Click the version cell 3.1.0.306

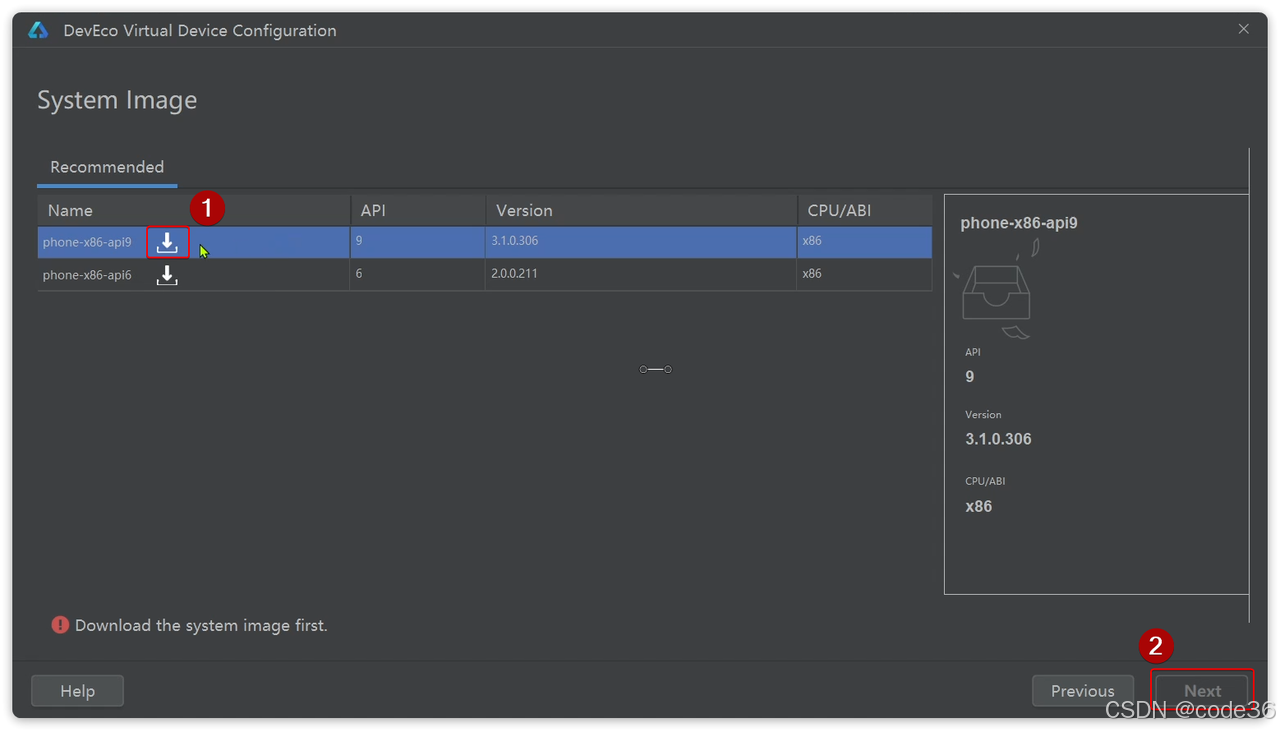tap(514, 241)
